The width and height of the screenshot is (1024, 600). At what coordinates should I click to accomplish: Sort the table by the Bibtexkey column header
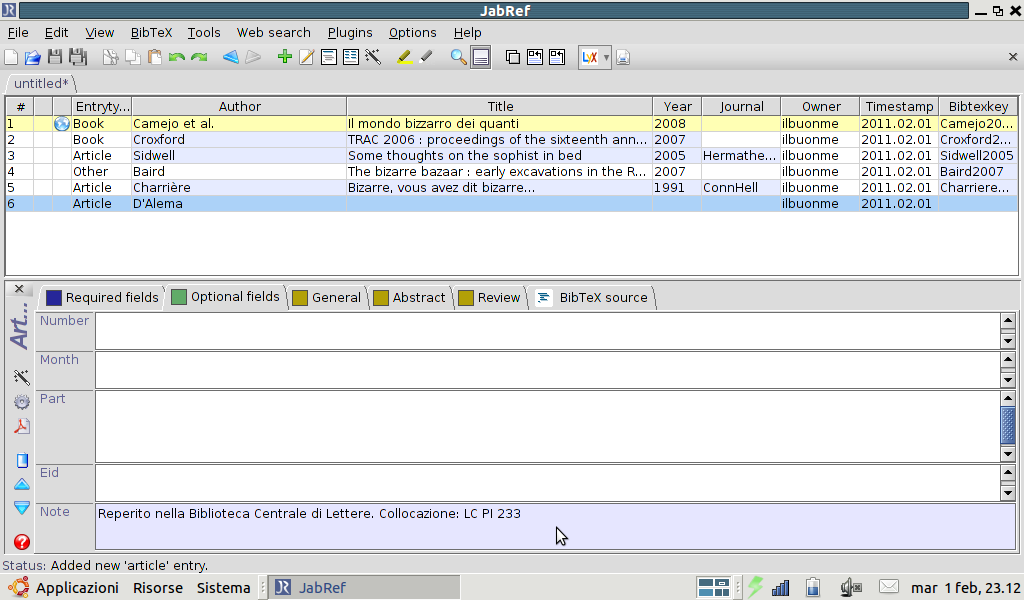click(x=978, y=106)
